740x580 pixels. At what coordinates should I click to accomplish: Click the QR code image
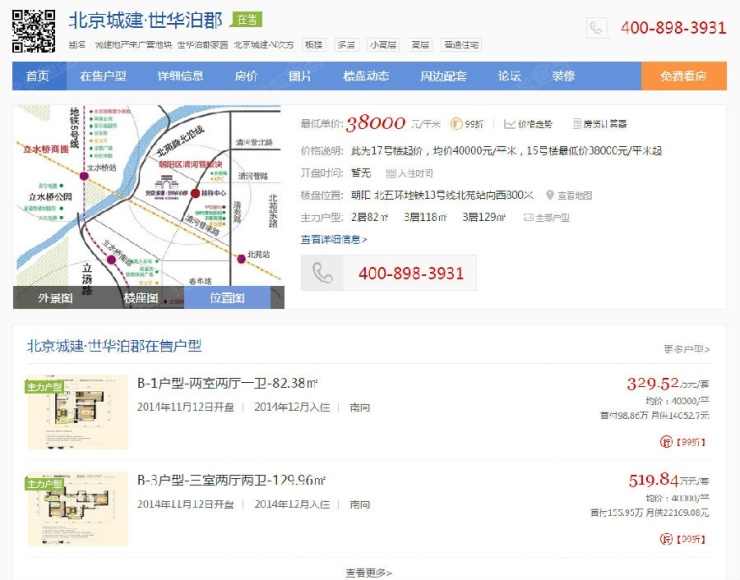tap(34, 31)
